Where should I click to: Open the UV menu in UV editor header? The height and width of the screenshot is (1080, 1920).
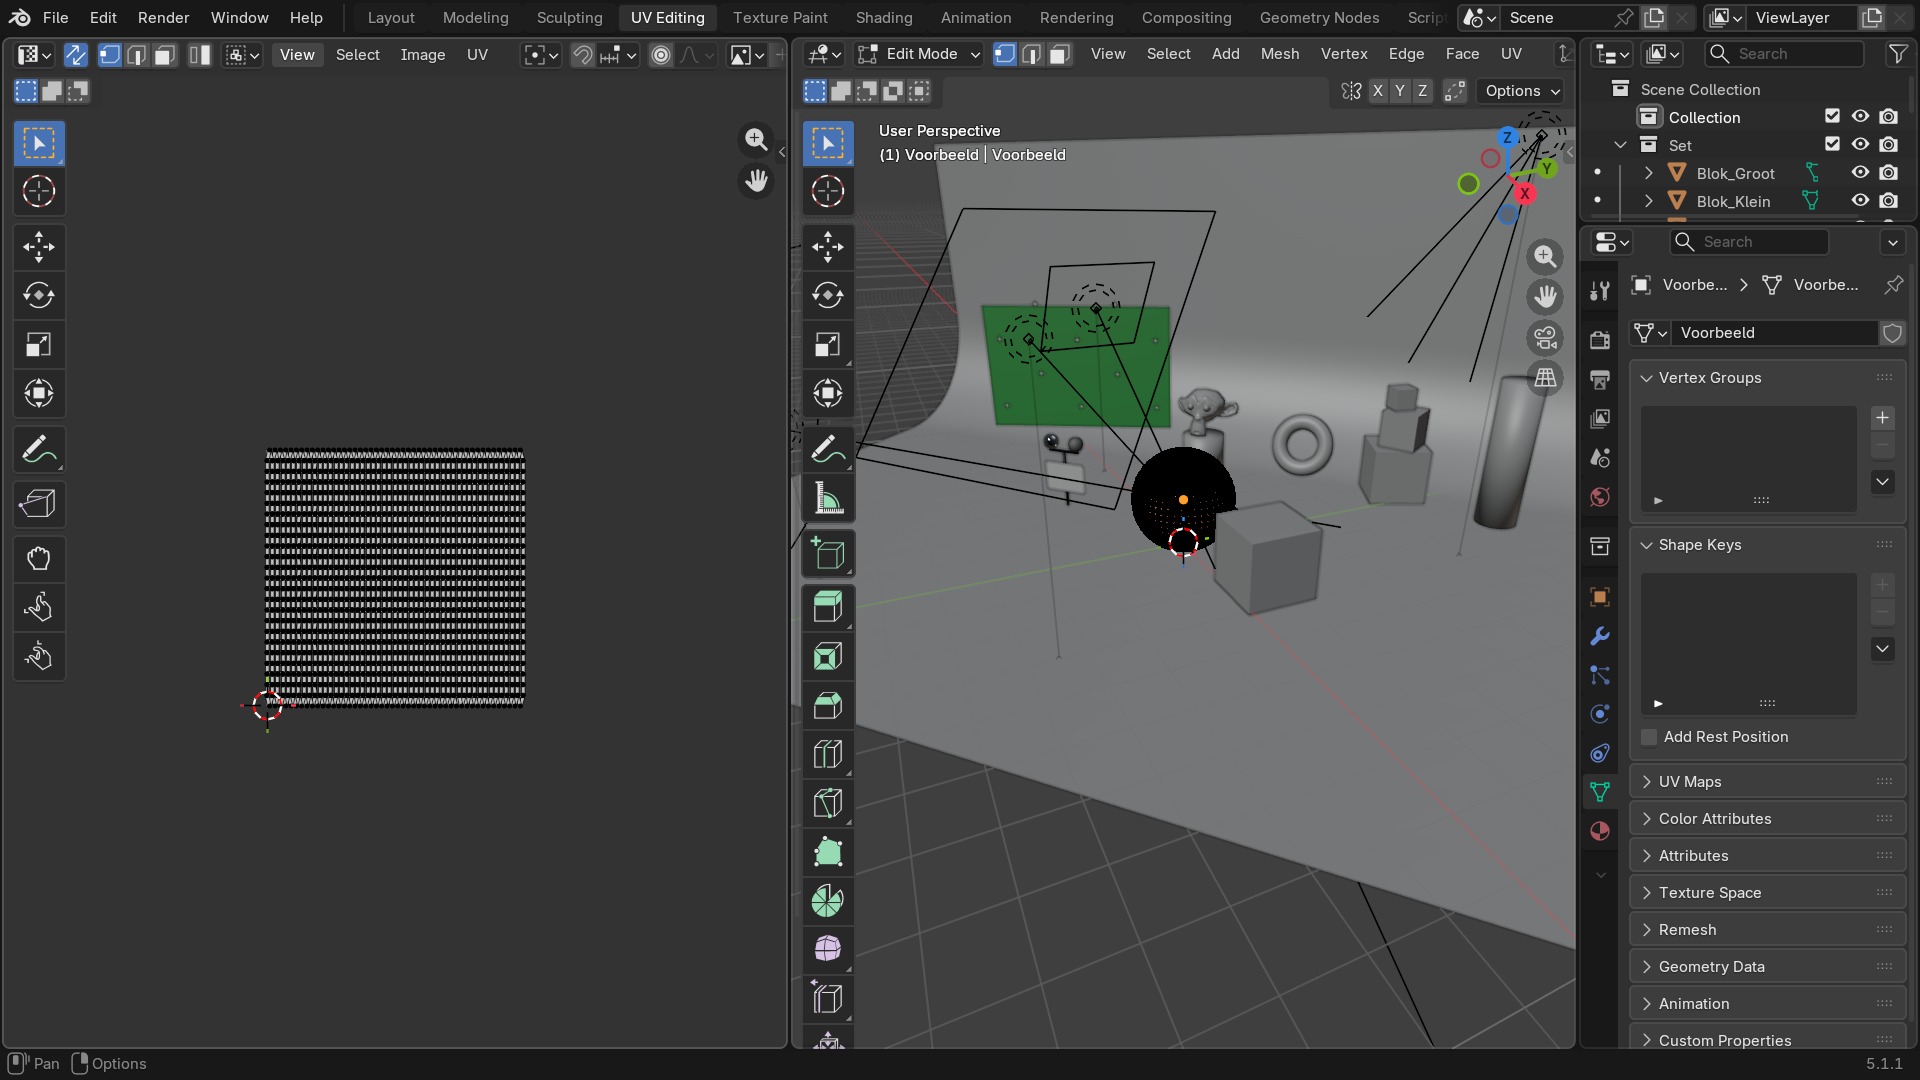(477, 55)
